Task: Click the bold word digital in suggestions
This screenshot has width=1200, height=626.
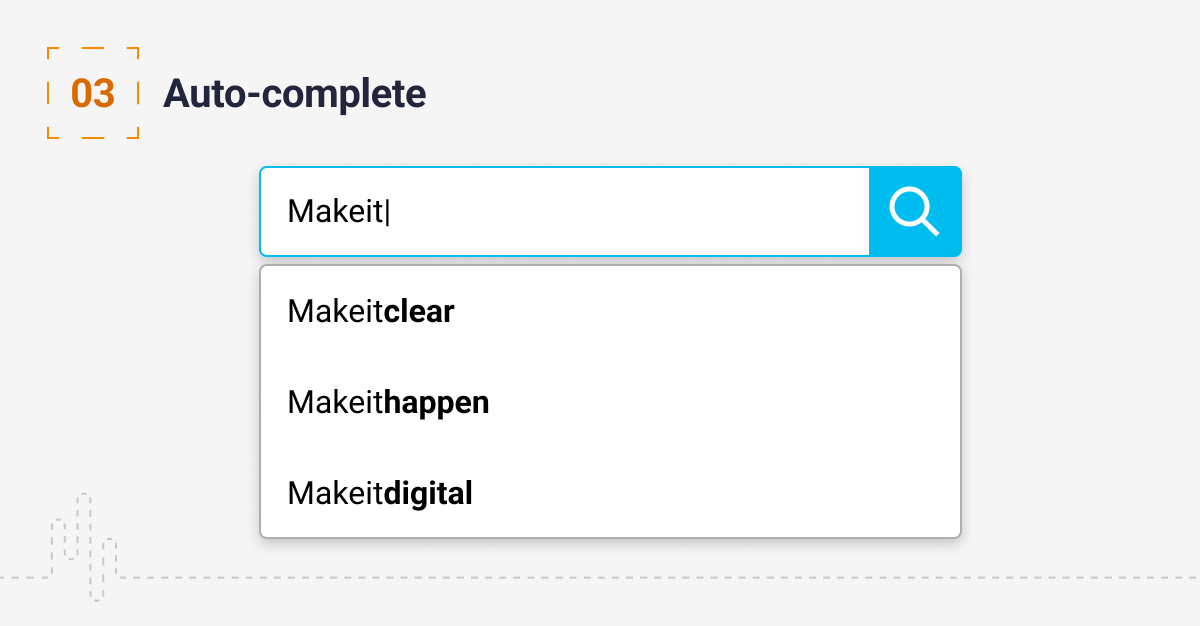Action: [x=428, y=494]
